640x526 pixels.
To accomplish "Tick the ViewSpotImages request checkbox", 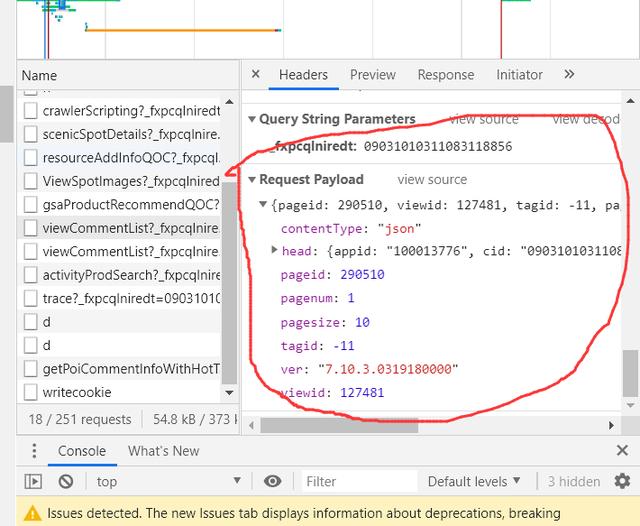I will (31, 181).
